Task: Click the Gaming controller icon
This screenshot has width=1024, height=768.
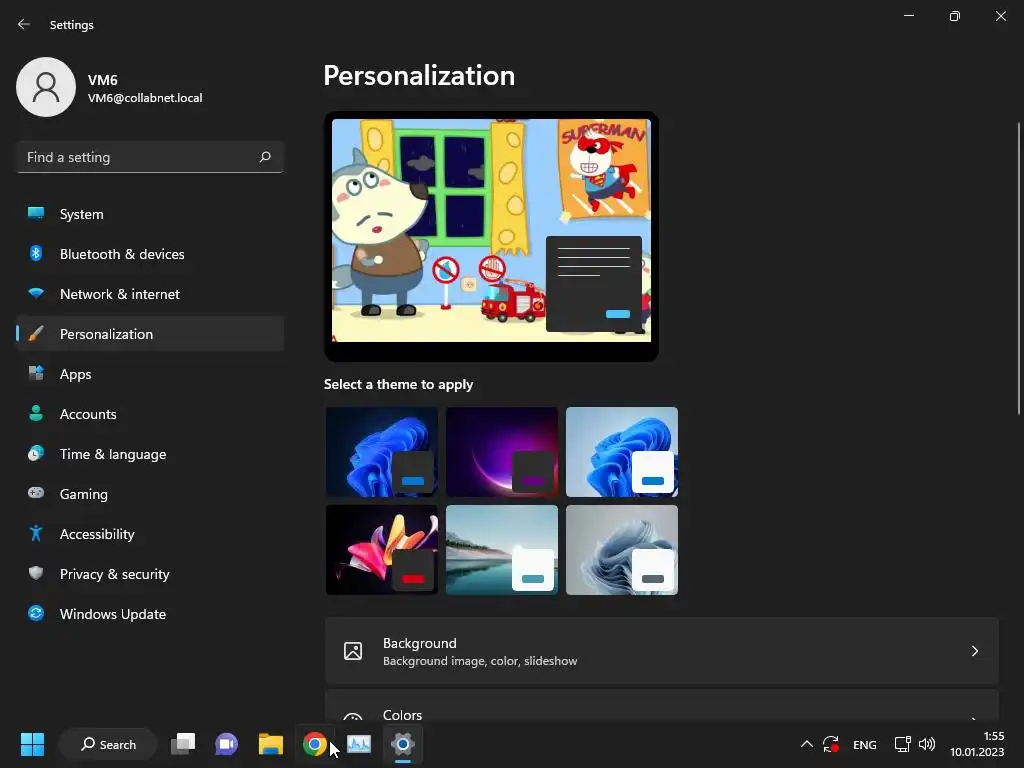Action: click(x=36, y=493)
